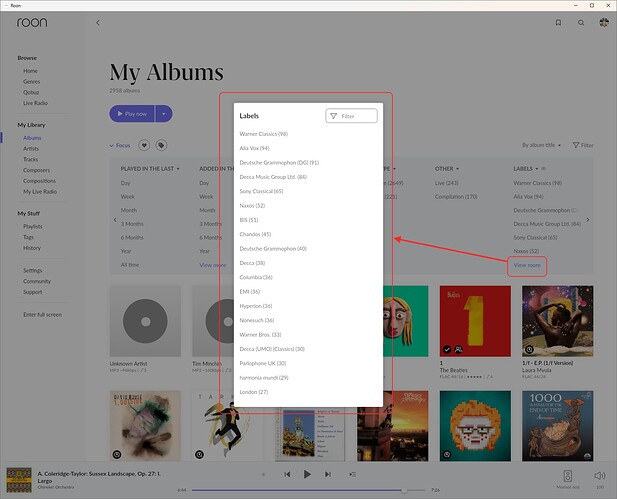This screenshot has width=617, height=499.
Task: Select Sony Classical (65) in Labels popup
Action: pos(261,191)
